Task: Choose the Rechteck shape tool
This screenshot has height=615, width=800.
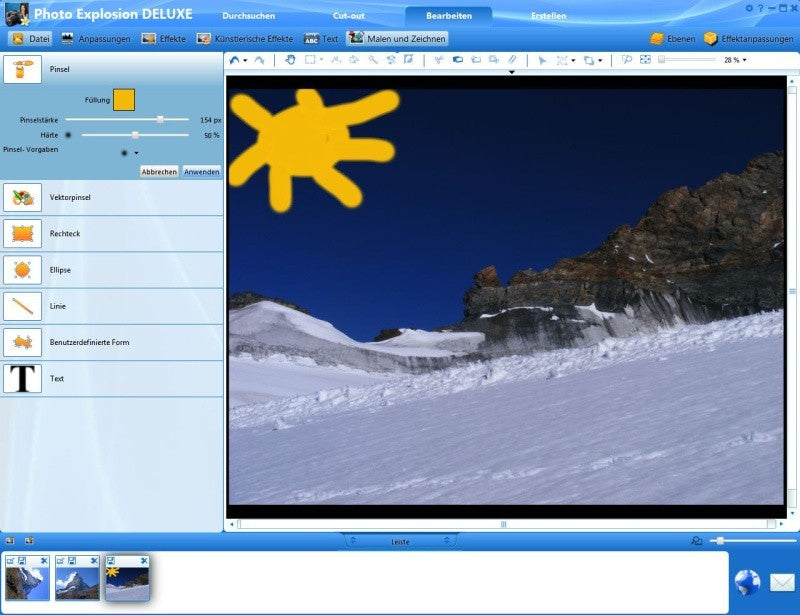Action: [22, 234]
